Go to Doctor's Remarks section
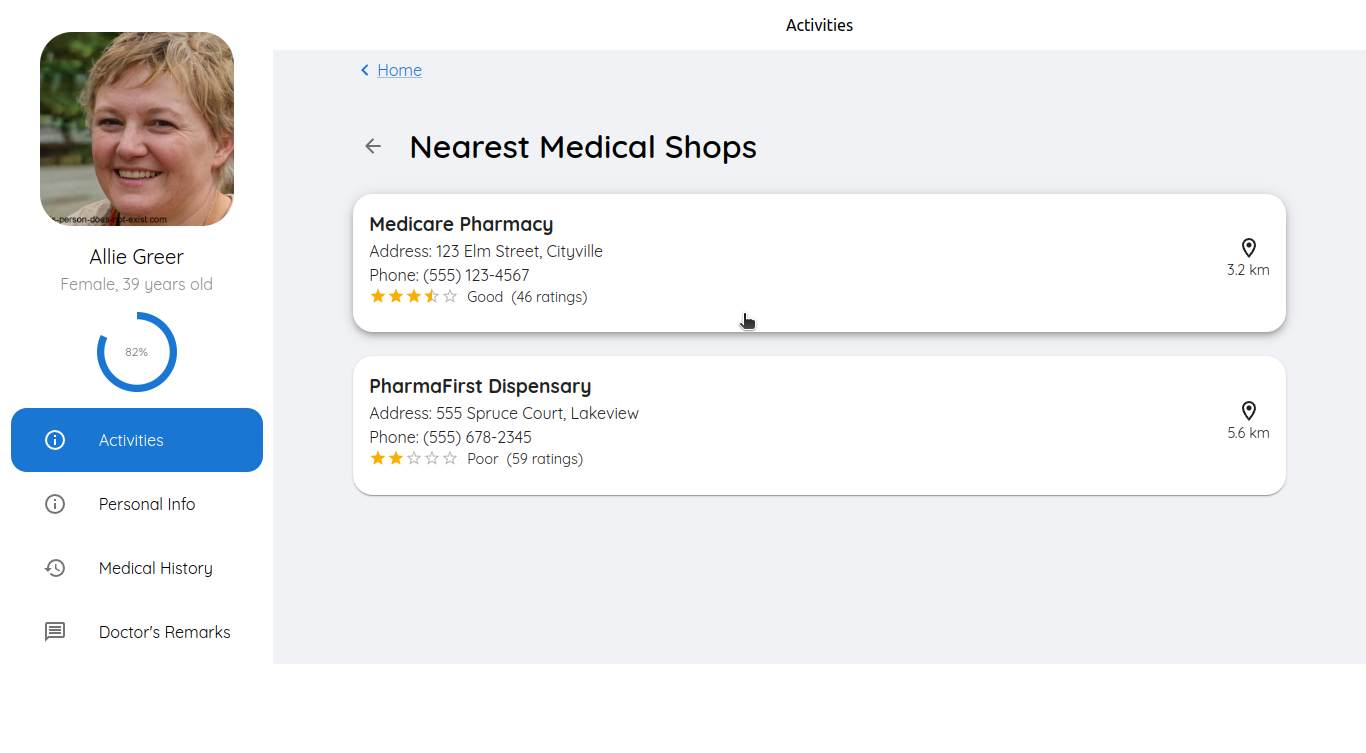Viewport: 1366px width, 753px height. [165, 632]
